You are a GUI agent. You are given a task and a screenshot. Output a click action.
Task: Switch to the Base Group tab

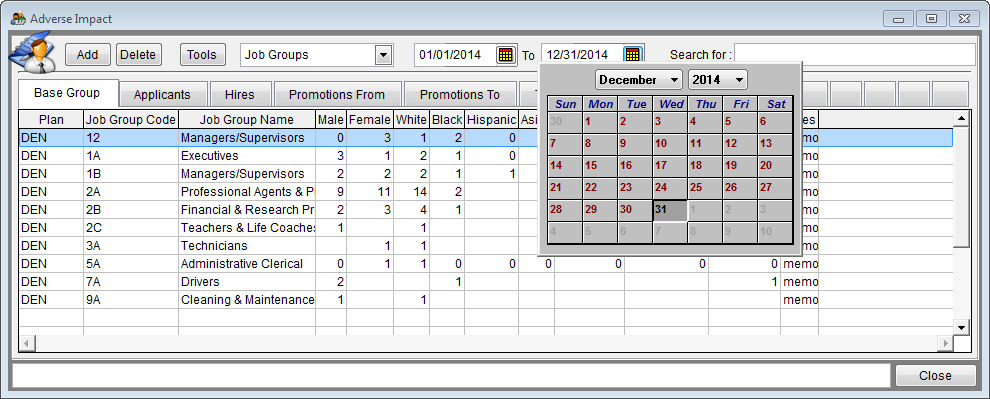67,93
